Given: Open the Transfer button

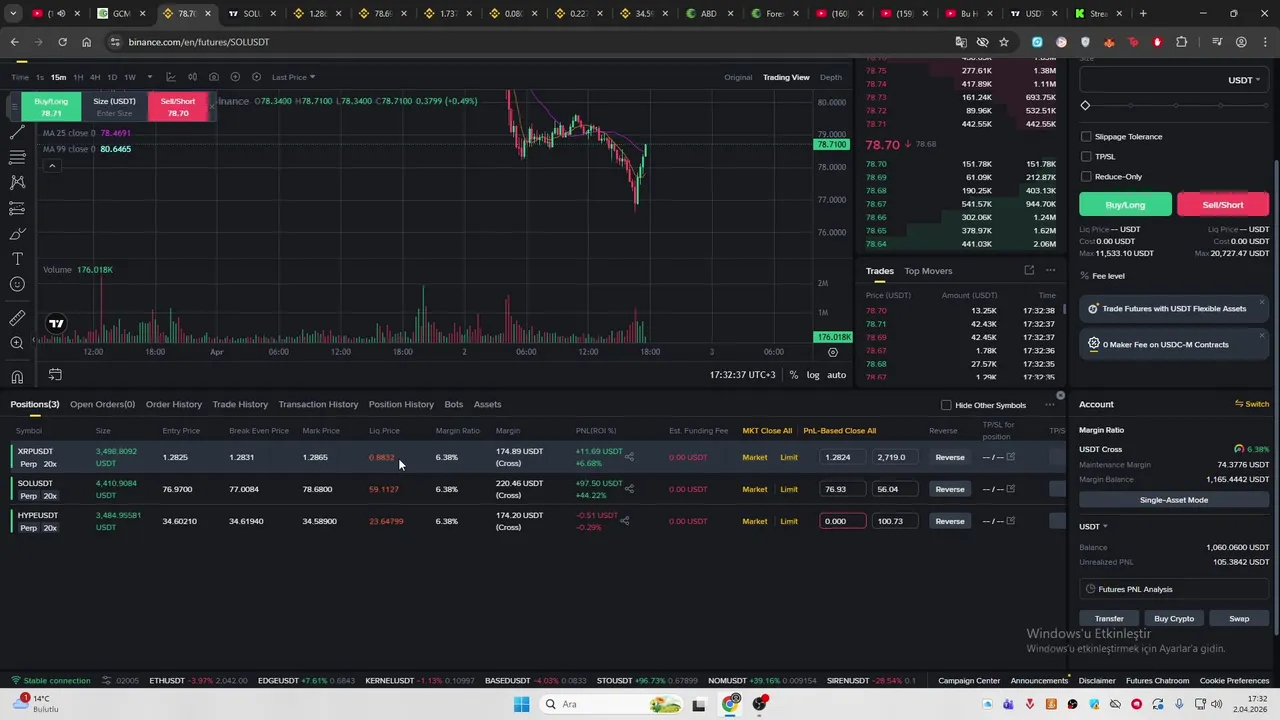Looking at the screenshot, I should (1109, 618).
